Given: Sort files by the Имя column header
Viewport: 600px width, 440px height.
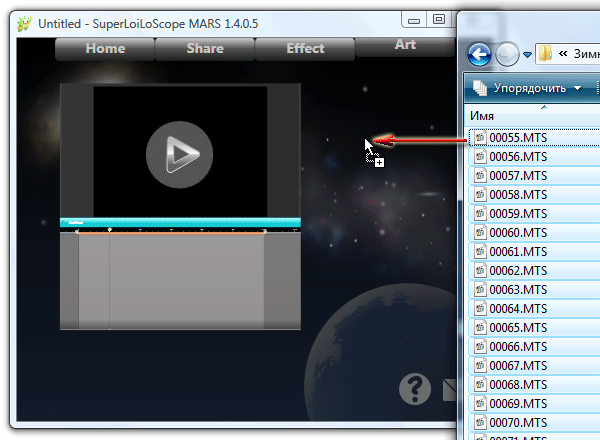Looking at the screenshot, I should (482, 116).
